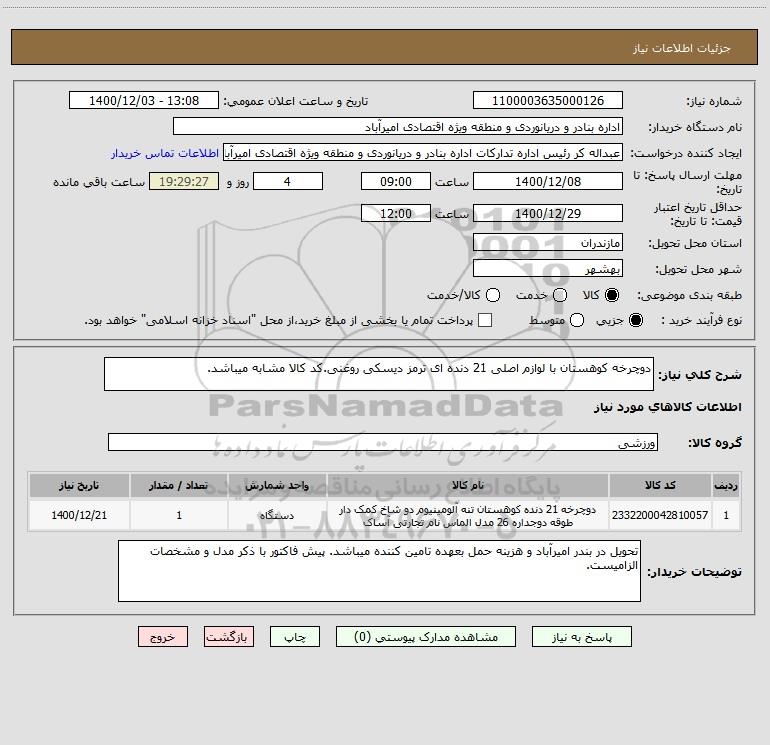
Task: Click the price validity date 1400/12/29
Action: click(x=548, y=213)
